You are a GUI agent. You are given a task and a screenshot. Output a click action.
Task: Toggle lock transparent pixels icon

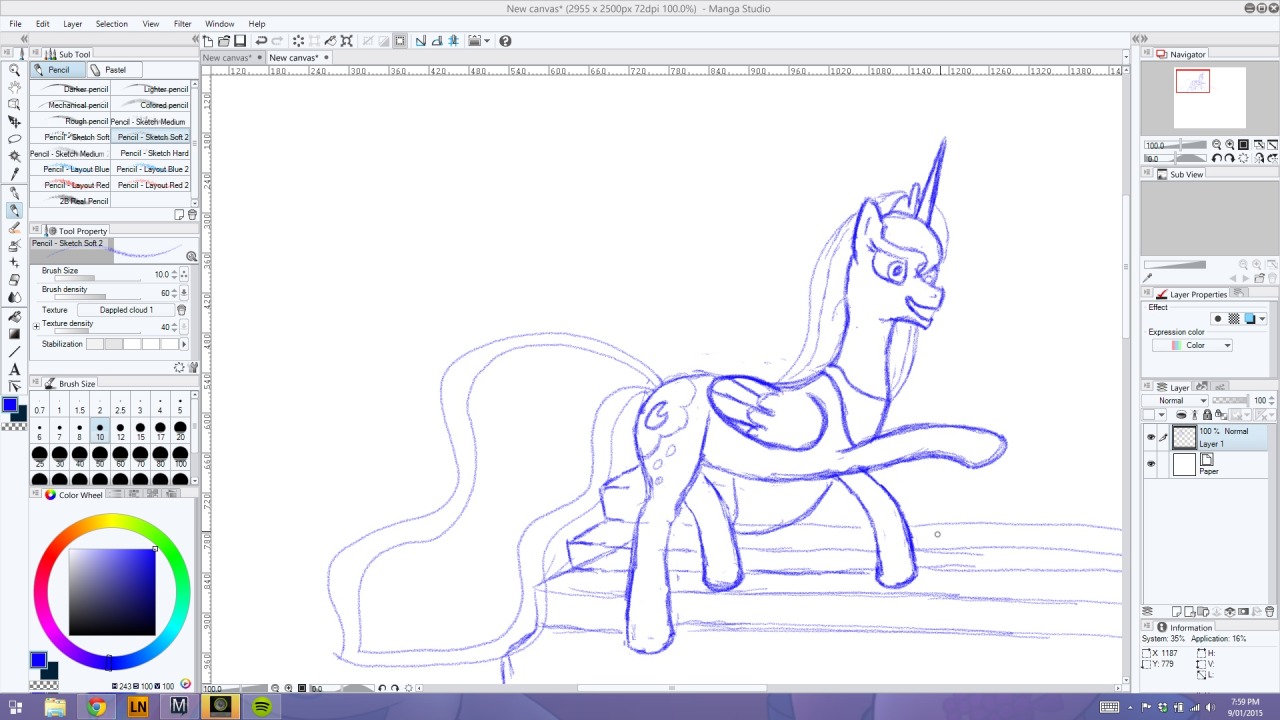[1220, 415]
